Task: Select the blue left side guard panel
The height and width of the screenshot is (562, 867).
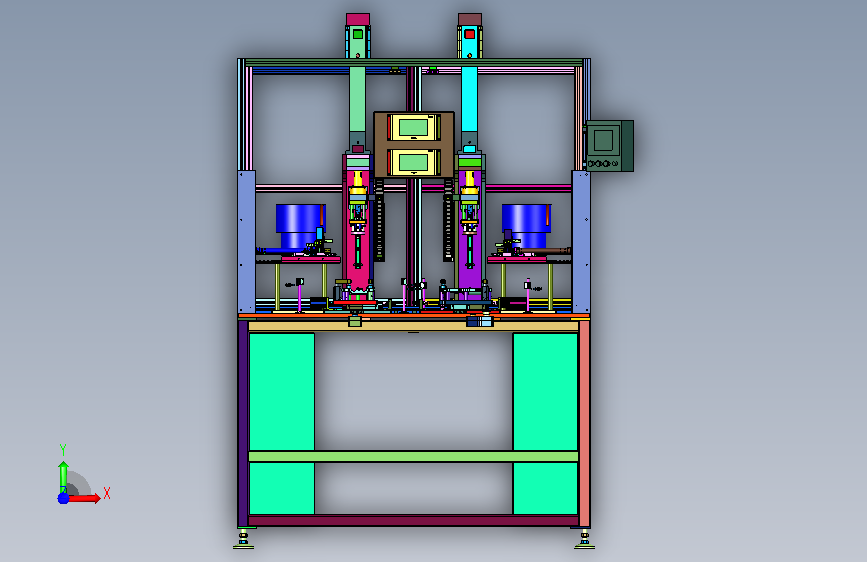Action: 247,242
